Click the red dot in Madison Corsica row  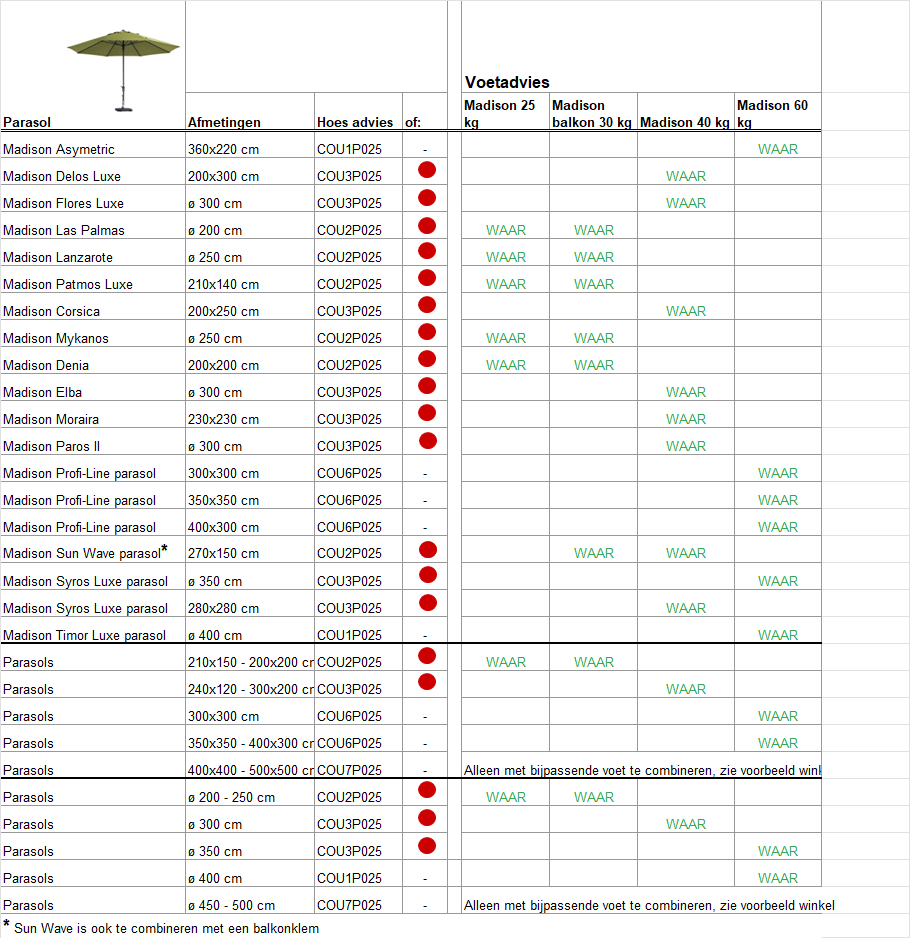[427, 304]
